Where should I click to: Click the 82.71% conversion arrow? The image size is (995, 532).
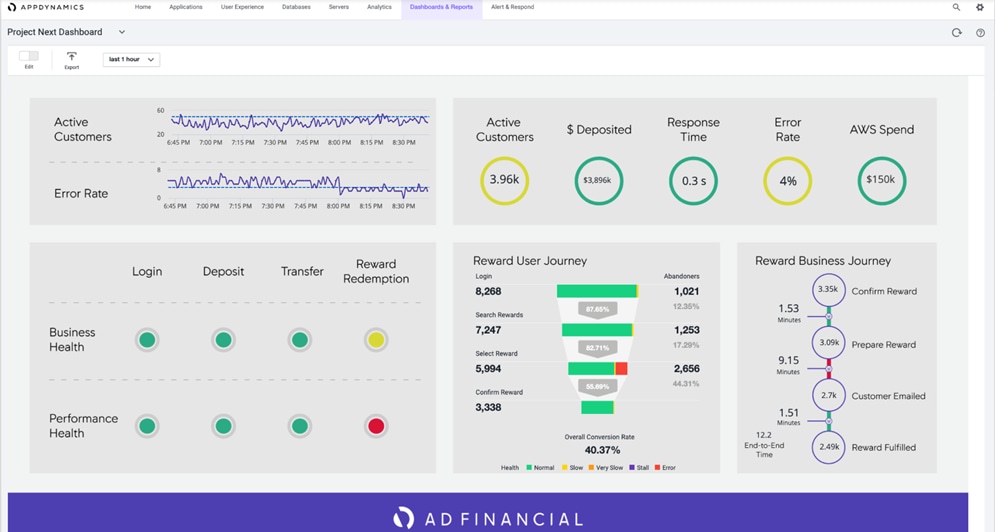point(598,349)
